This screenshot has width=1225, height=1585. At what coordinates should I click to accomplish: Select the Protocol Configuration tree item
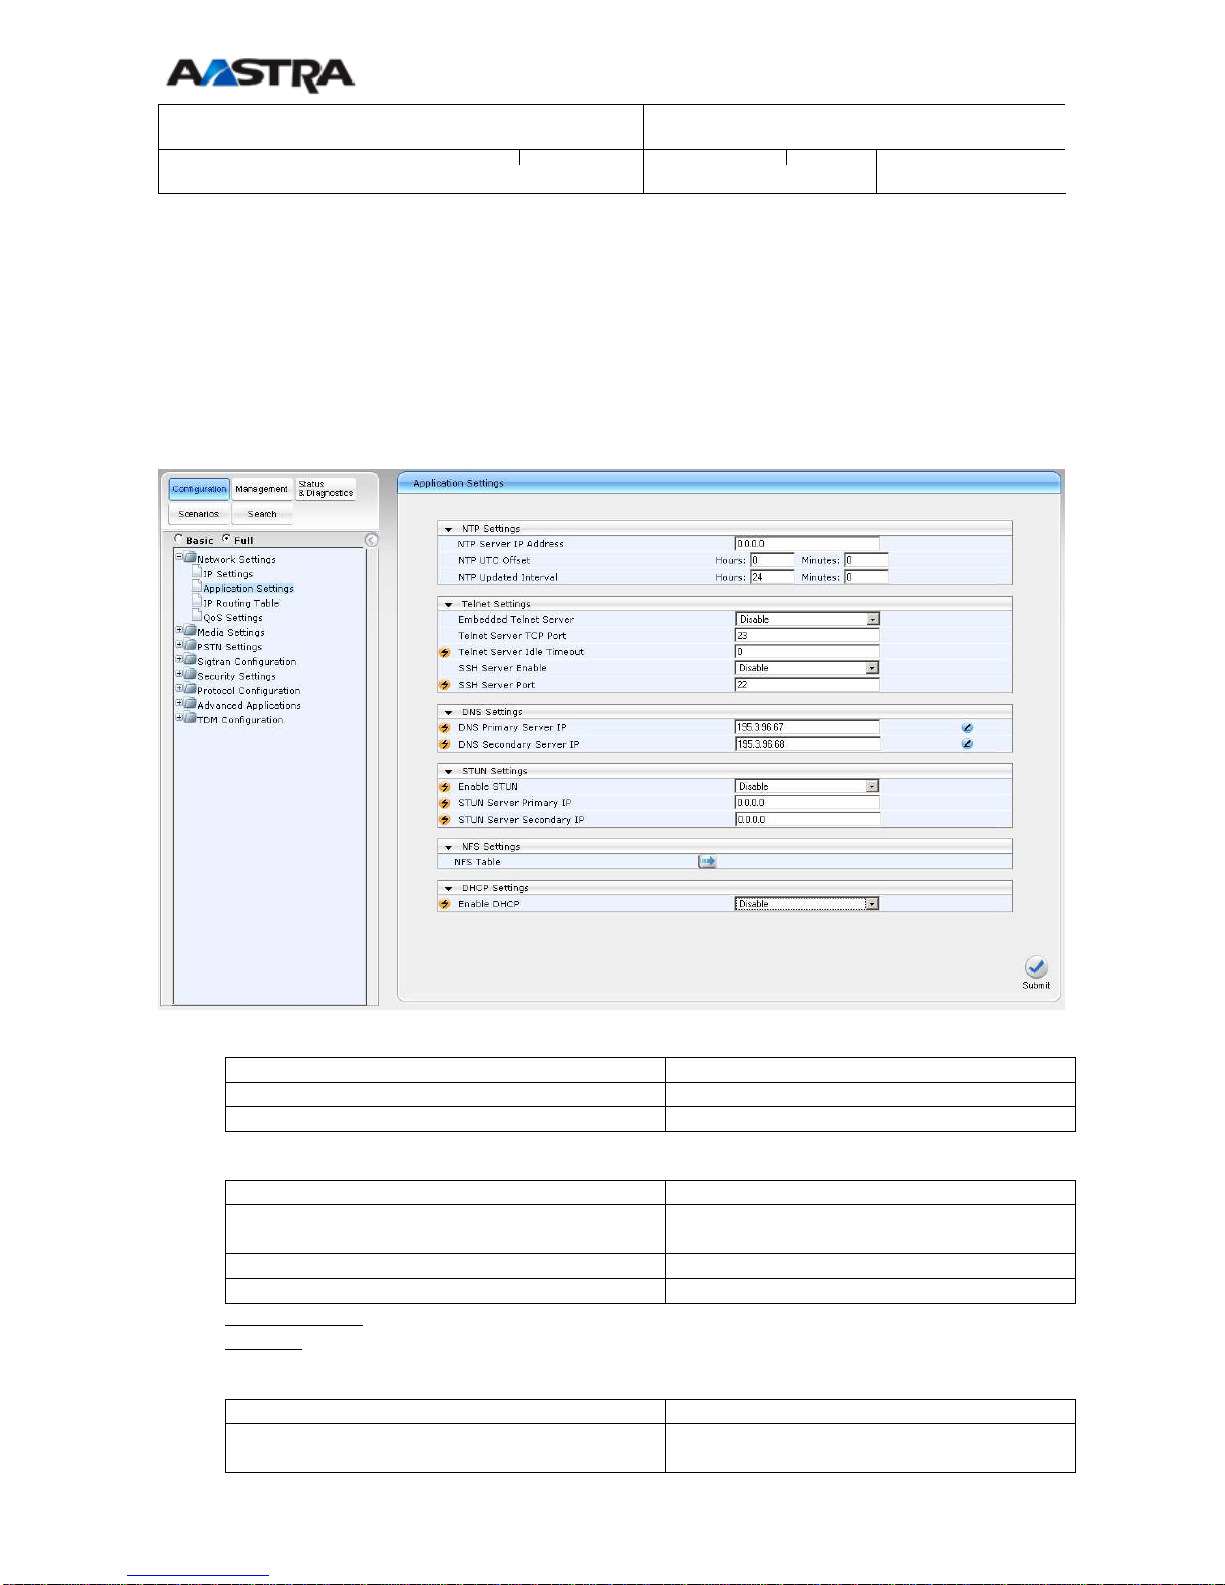[248, 691]
